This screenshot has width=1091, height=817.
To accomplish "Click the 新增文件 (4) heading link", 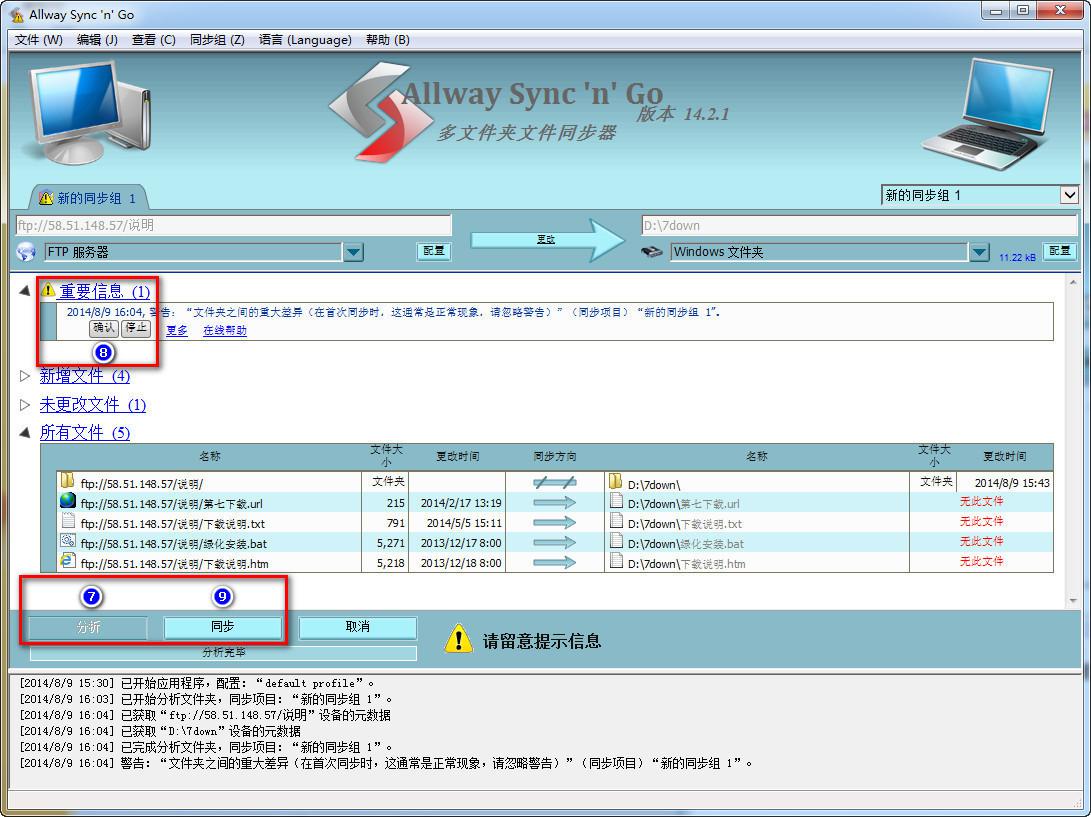I will point(85,376).
